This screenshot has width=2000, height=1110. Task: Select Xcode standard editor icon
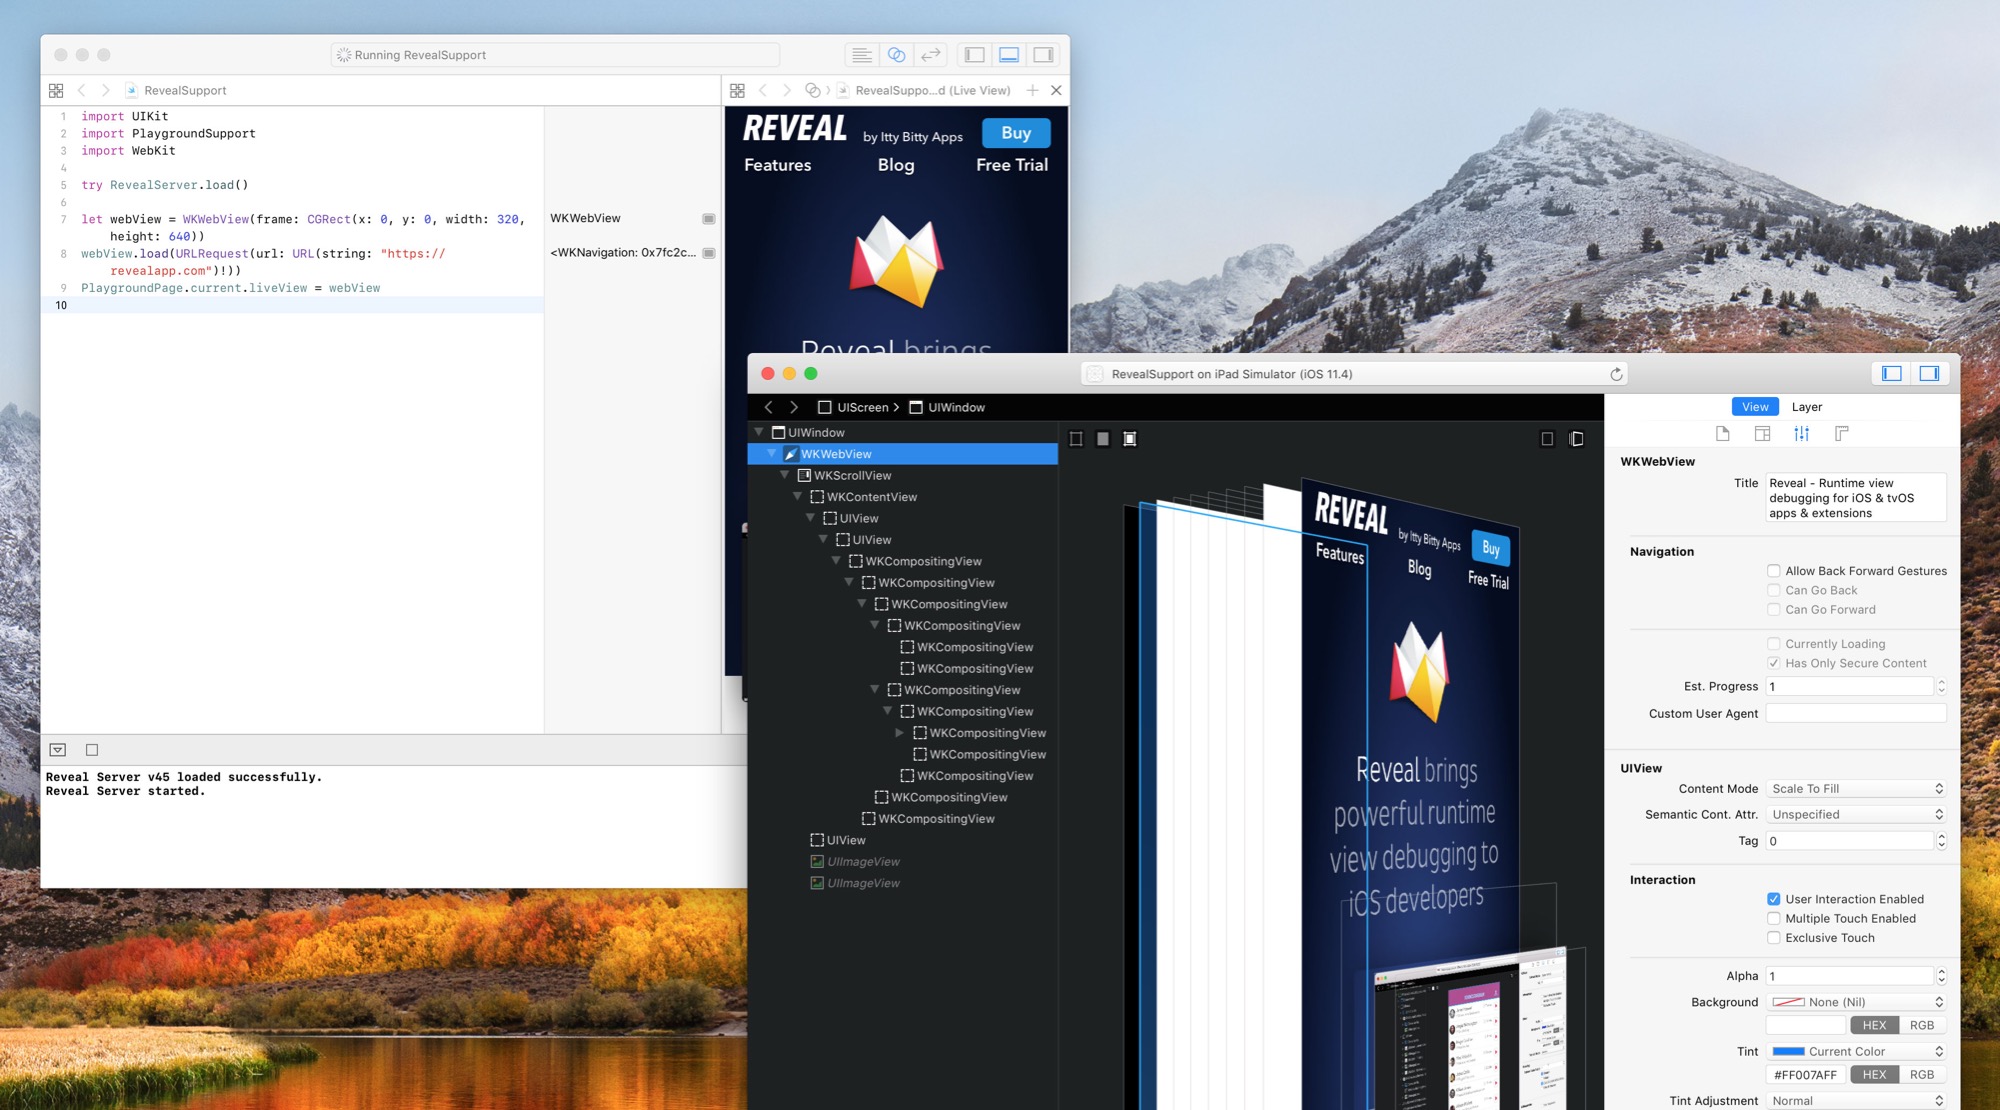[x=862, y=55]
